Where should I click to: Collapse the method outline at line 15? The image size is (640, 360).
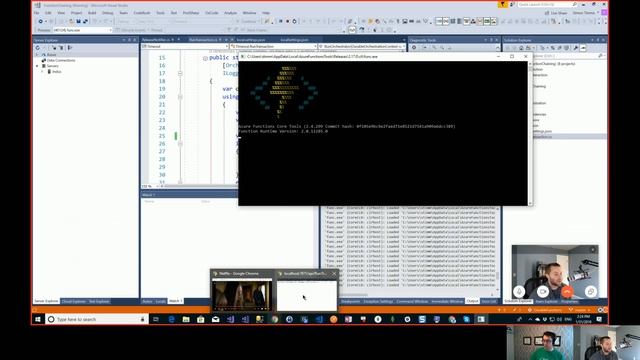click(205, 58)
